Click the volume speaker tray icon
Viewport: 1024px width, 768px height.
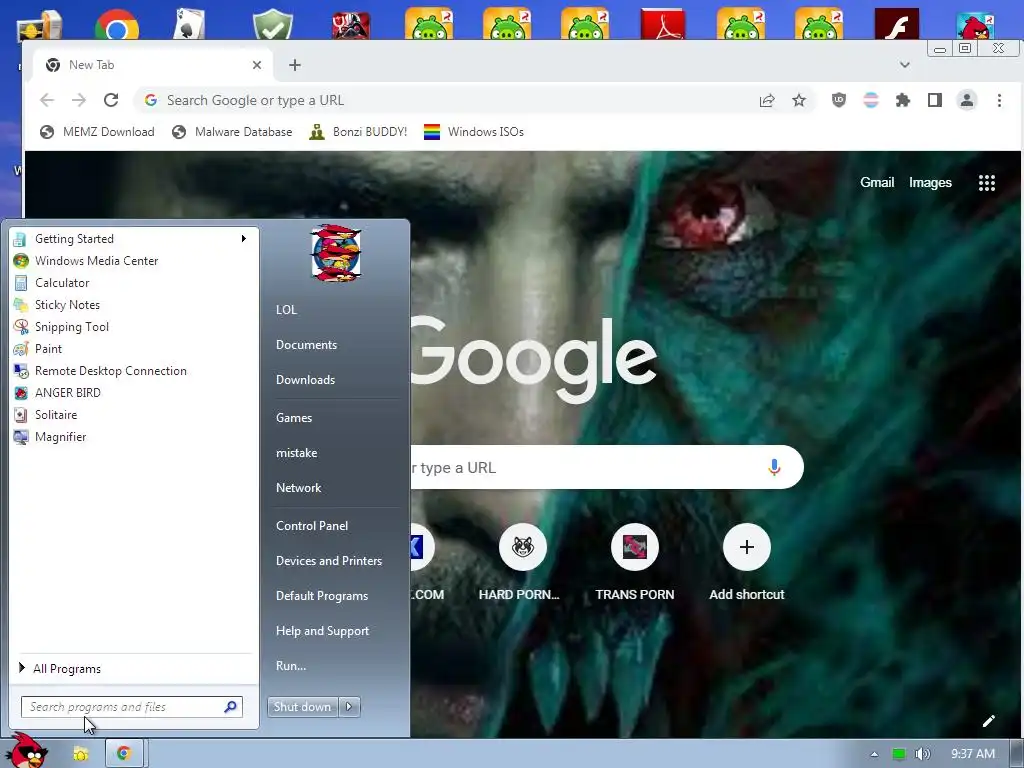tap(922, 754)
